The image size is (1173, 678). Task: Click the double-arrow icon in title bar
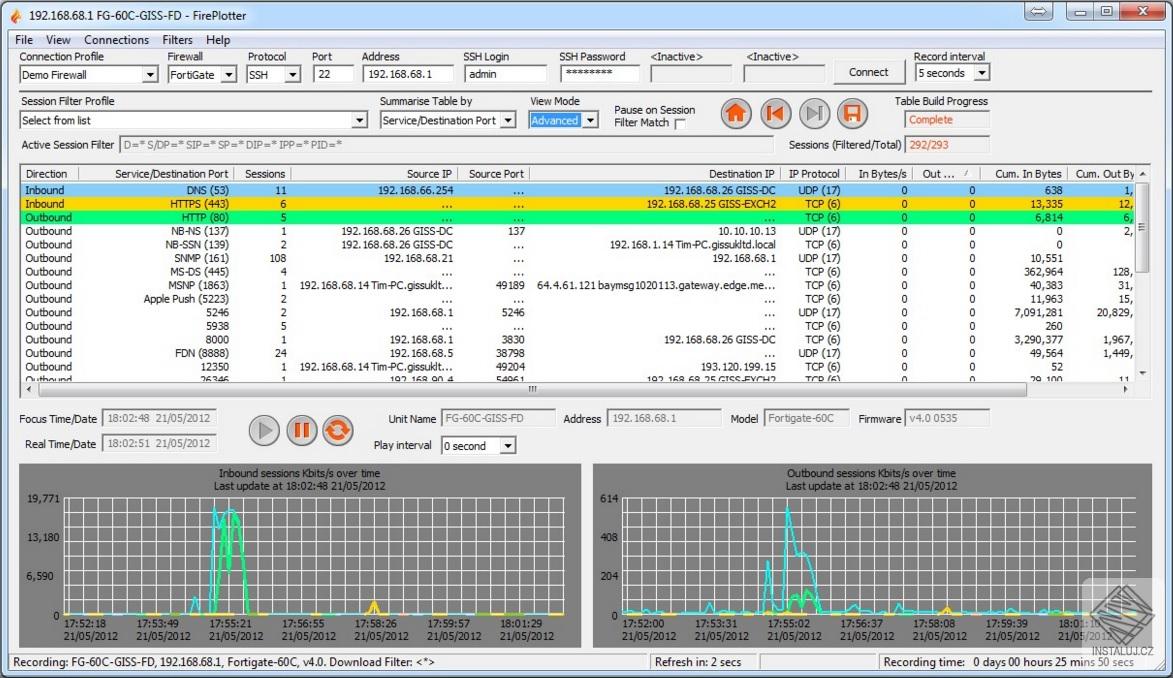[x=1038, y=11]
